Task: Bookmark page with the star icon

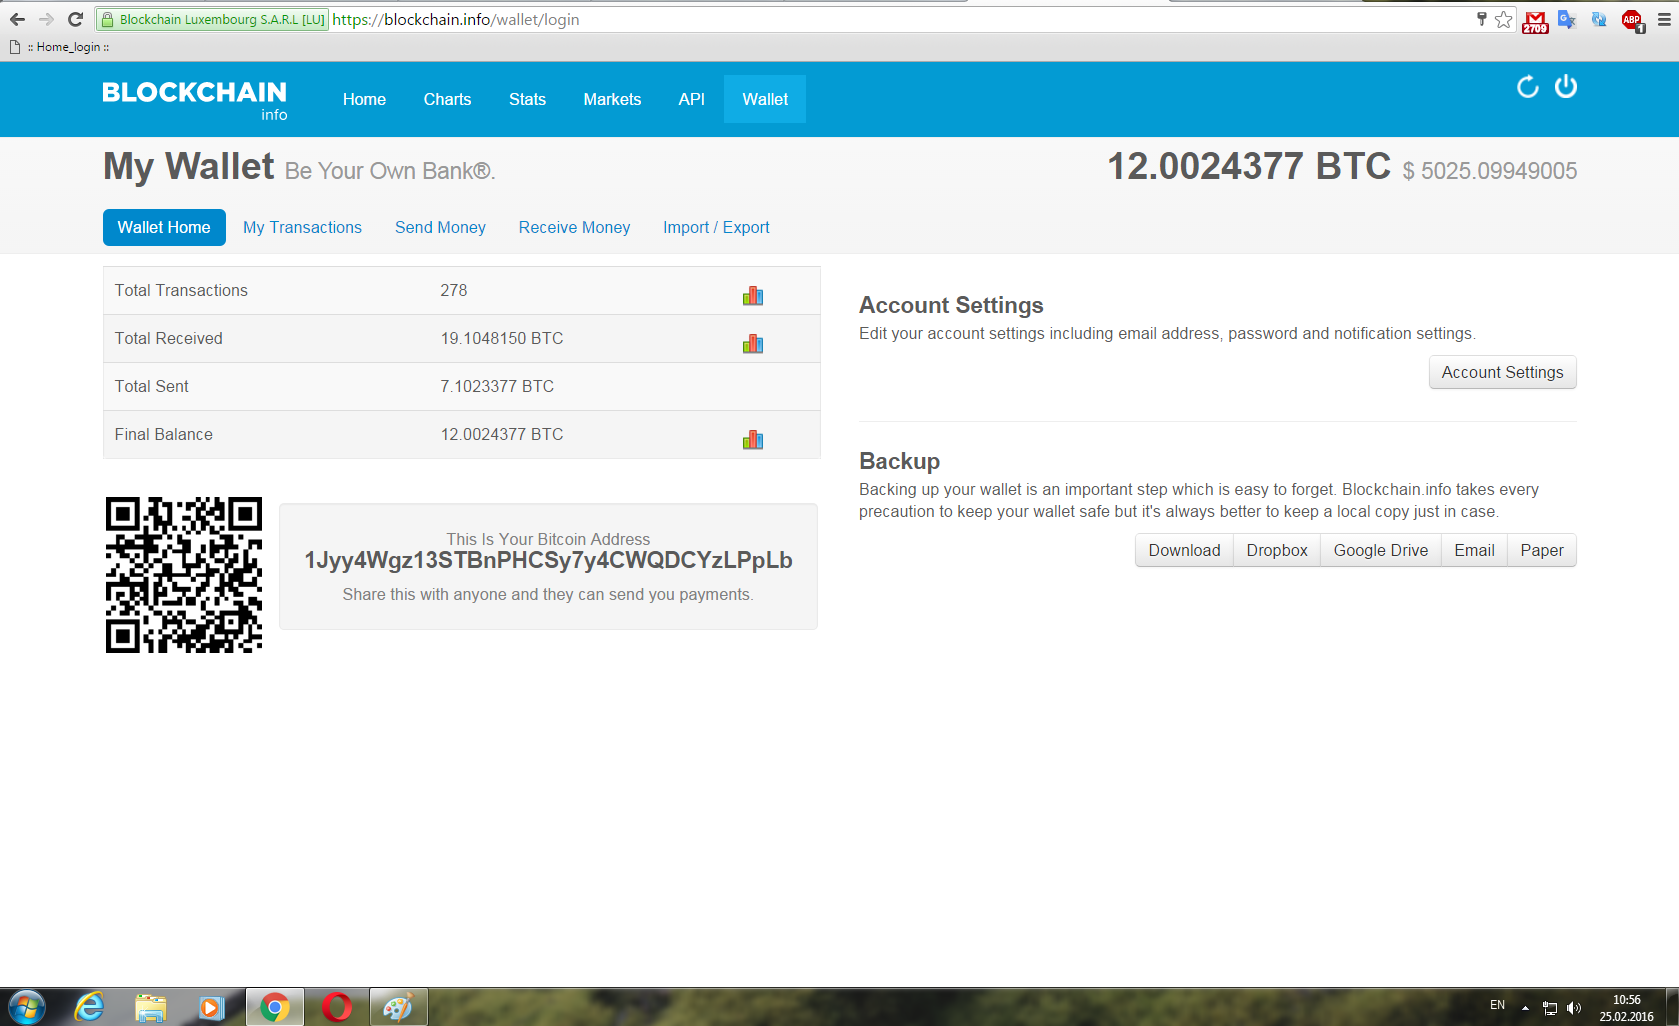Action: (x=1504, y=19)
